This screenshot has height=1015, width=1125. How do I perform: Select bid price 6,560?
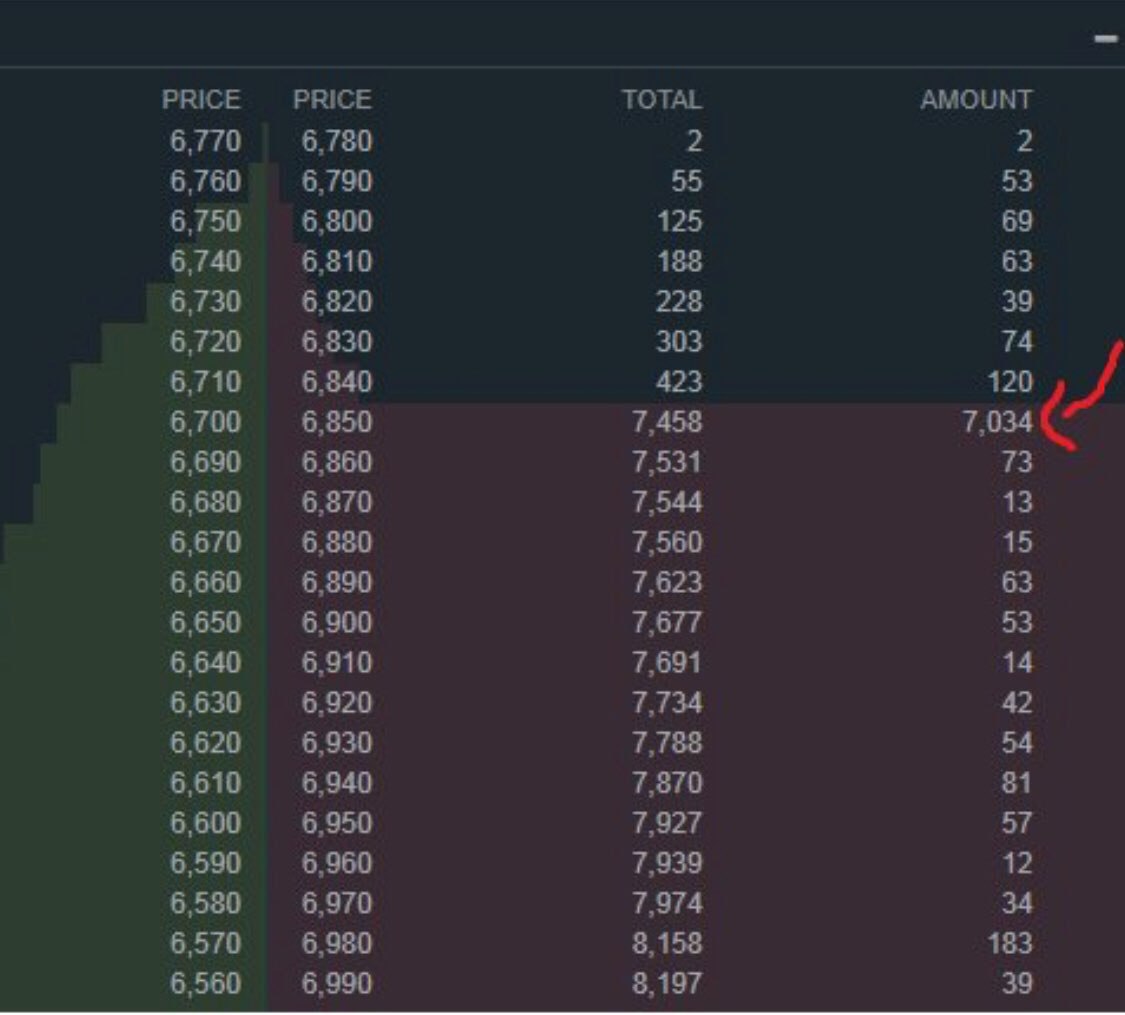(x=206, y=984)
